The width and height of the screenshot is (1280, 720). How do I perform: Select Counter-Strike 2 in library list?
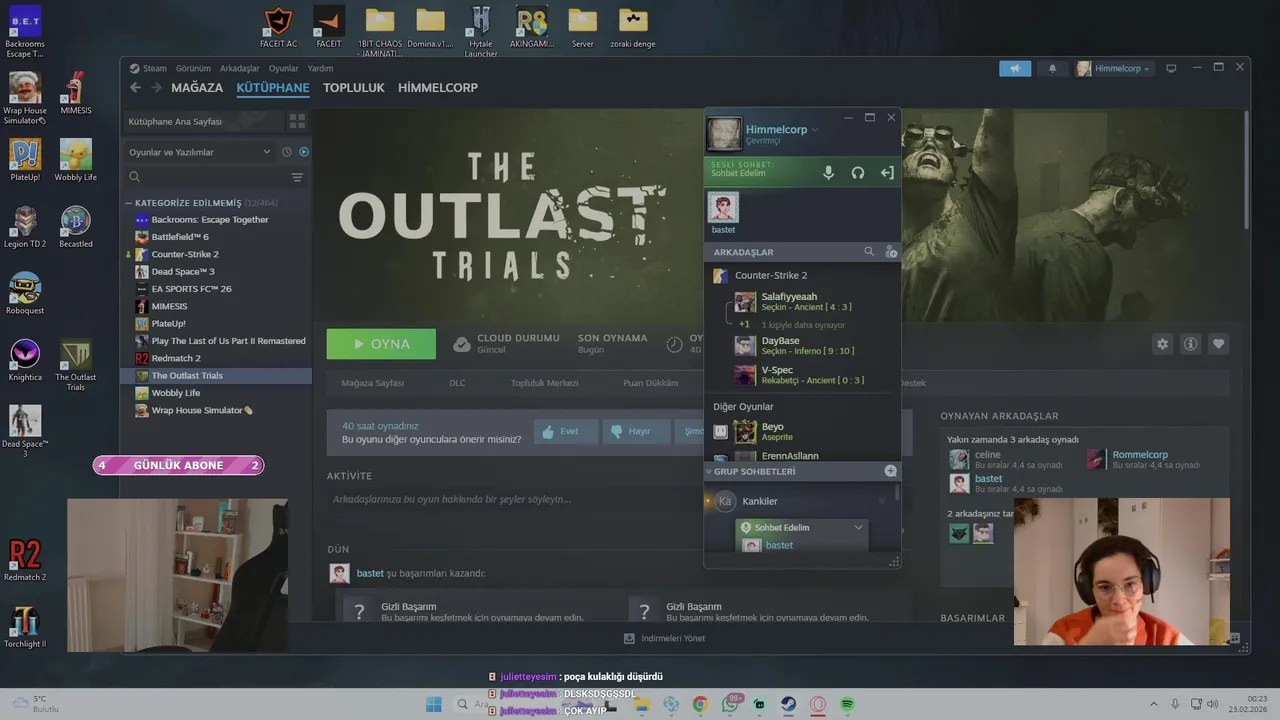216,254
